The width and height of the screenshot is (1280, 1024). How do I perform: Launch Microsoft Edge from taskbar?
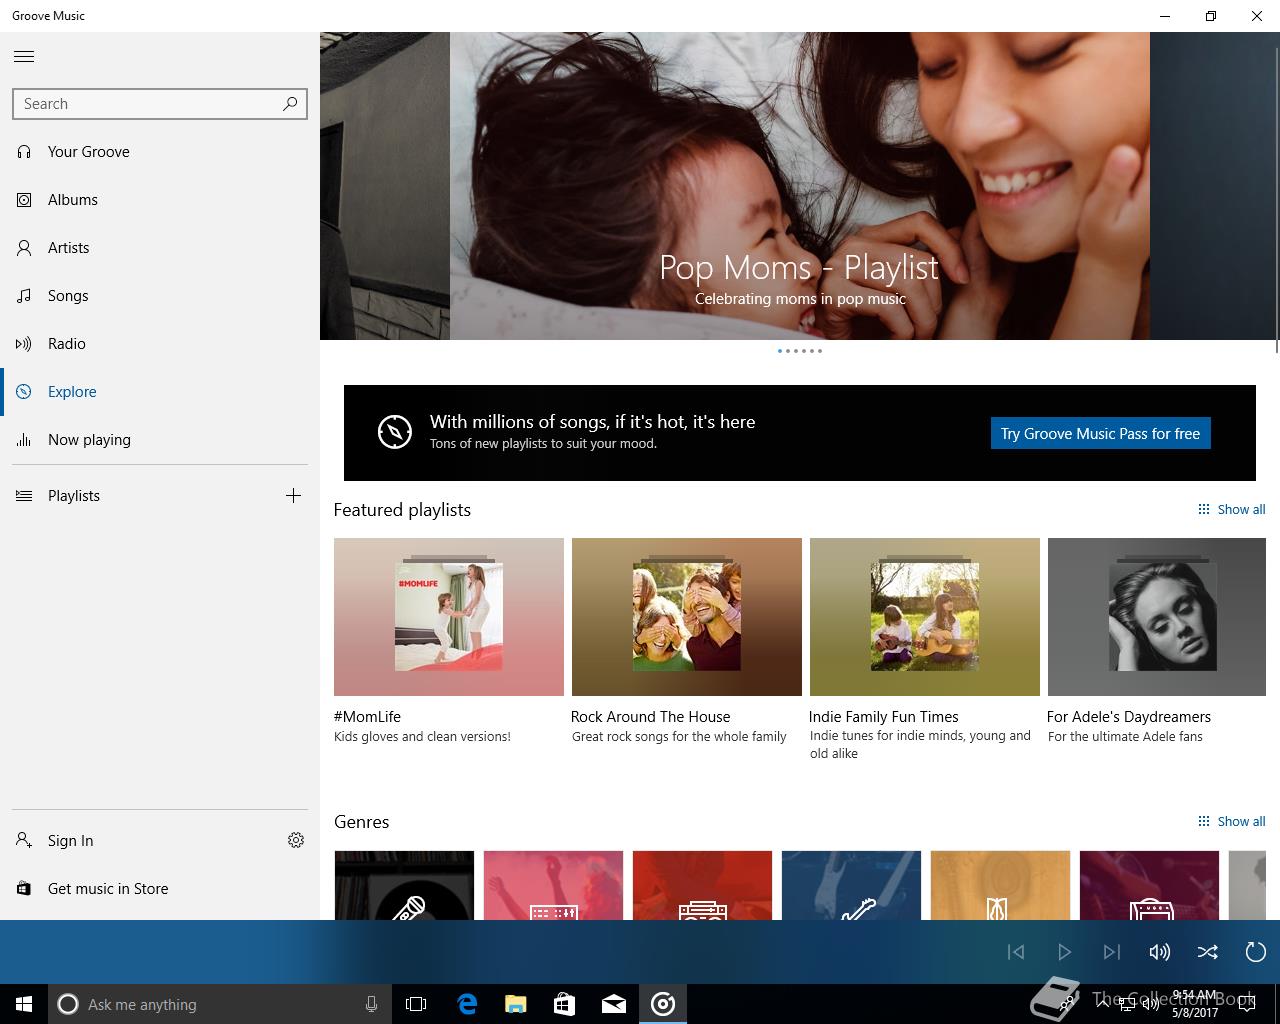coord(467,1004)
